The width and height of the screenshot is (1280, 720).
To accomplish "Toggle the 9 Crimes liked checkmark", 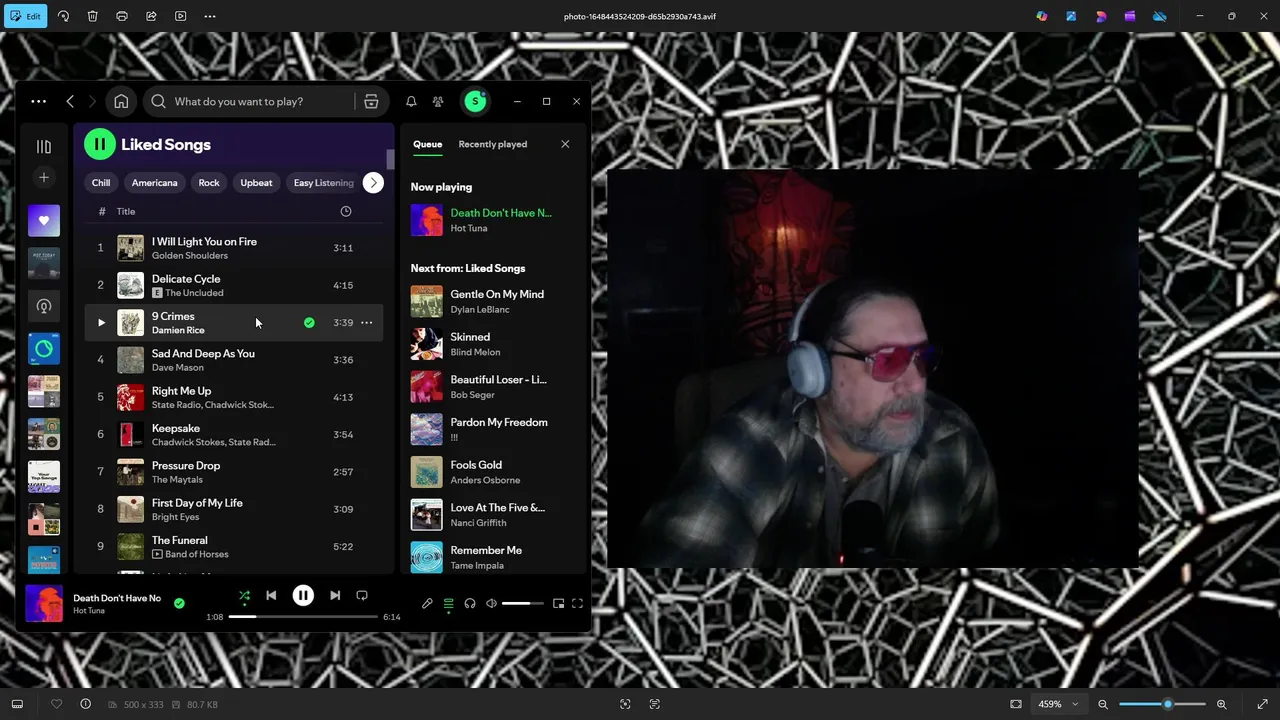I will (x=309, y=322).
